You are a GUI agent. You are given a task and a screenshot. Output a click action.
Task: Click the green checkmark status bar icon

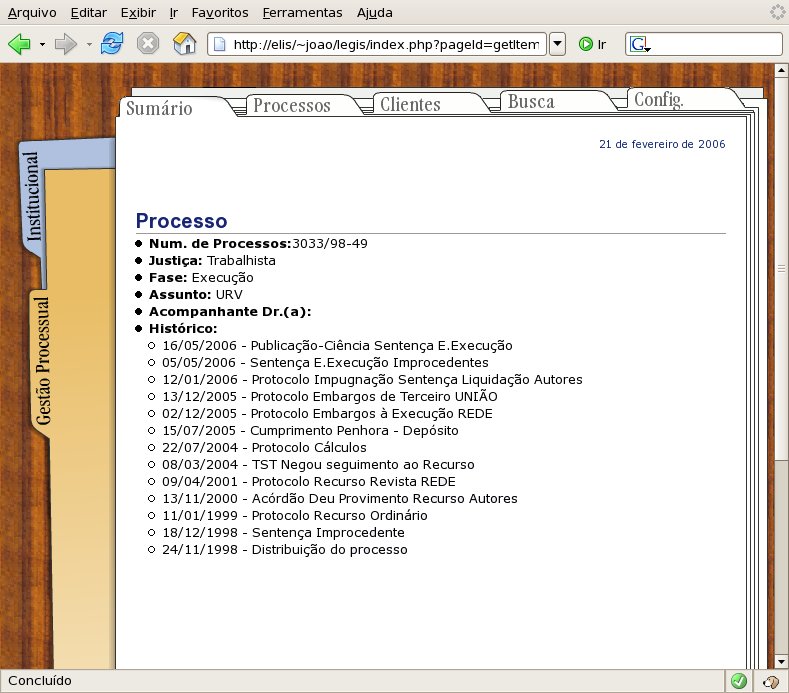click(739, 681)
